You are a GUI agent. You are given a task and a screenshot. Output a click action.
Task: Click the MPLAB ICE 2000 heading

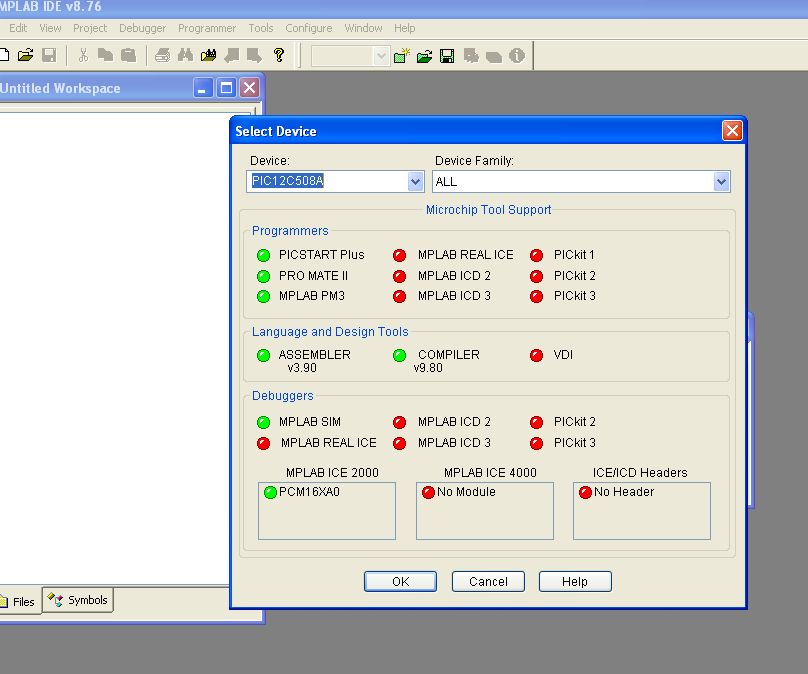332,473
